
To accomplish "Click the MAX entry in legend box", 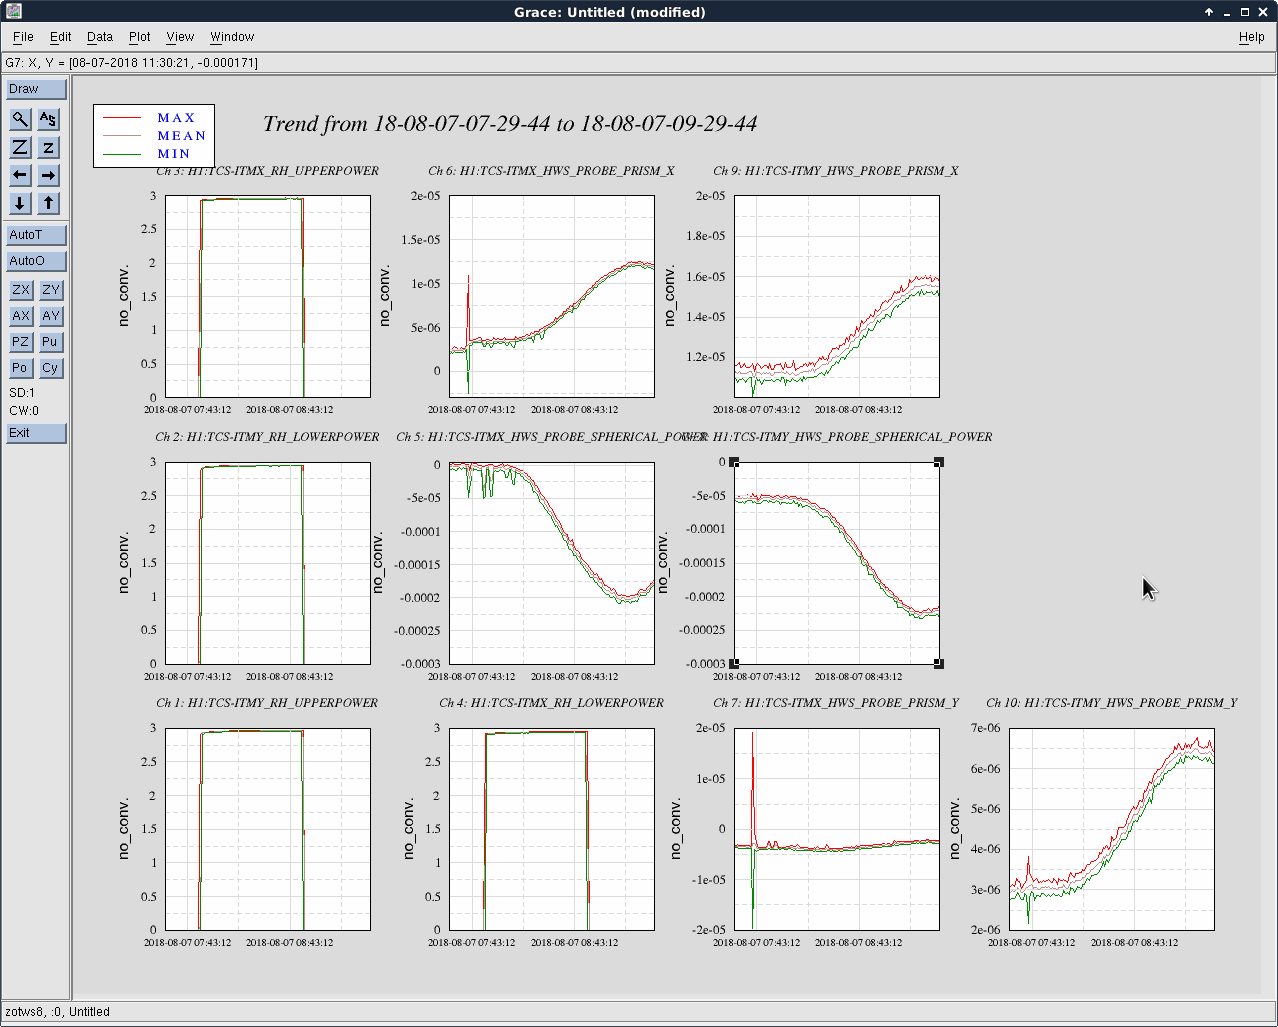I will point(176,118).
